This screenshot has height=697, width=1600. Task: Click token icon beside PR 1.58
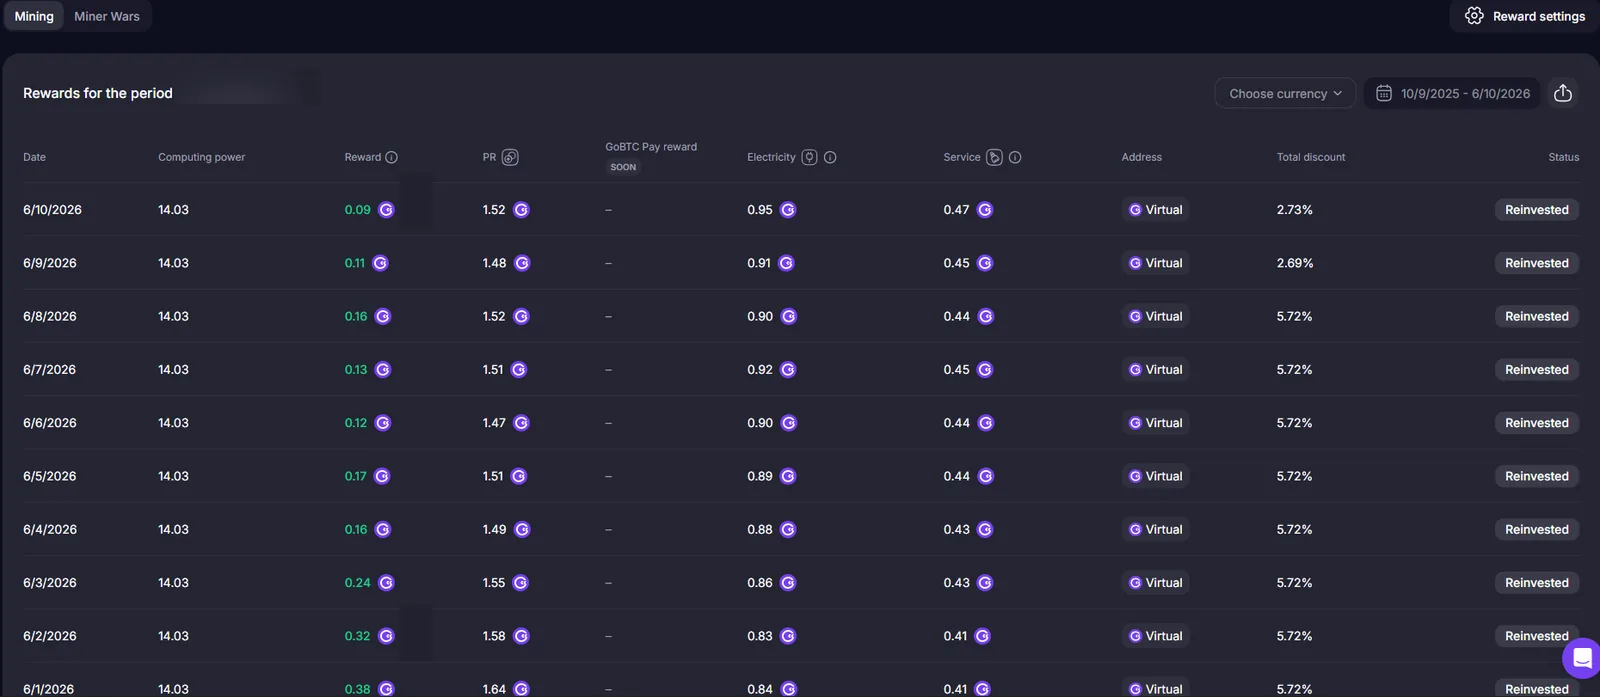tap(521, 636)
